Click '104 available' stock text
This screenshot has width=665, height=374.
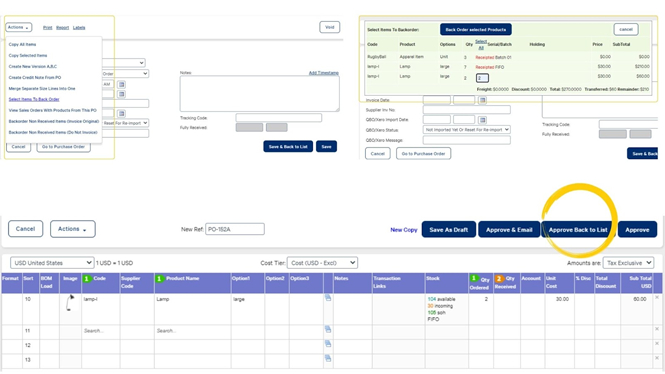pyautogui.click(x=441, y=299)
